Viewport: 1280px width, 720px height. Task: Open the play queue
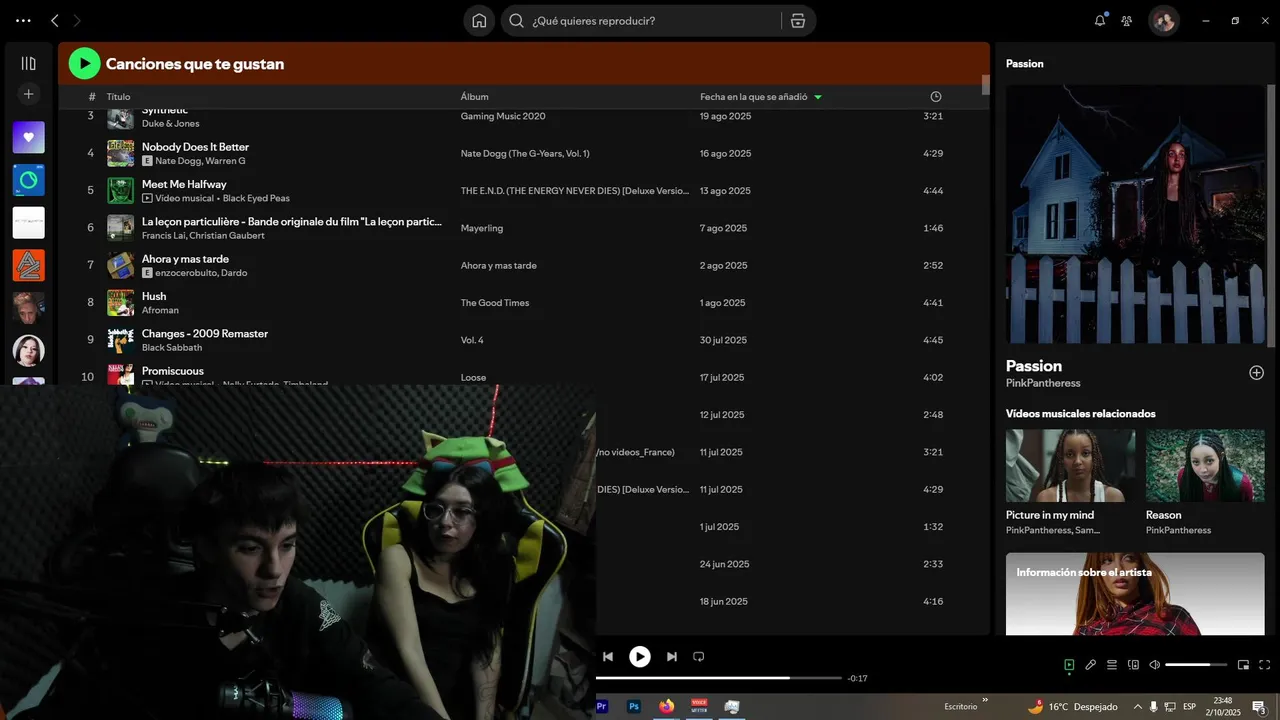[x=1112, y=664]
